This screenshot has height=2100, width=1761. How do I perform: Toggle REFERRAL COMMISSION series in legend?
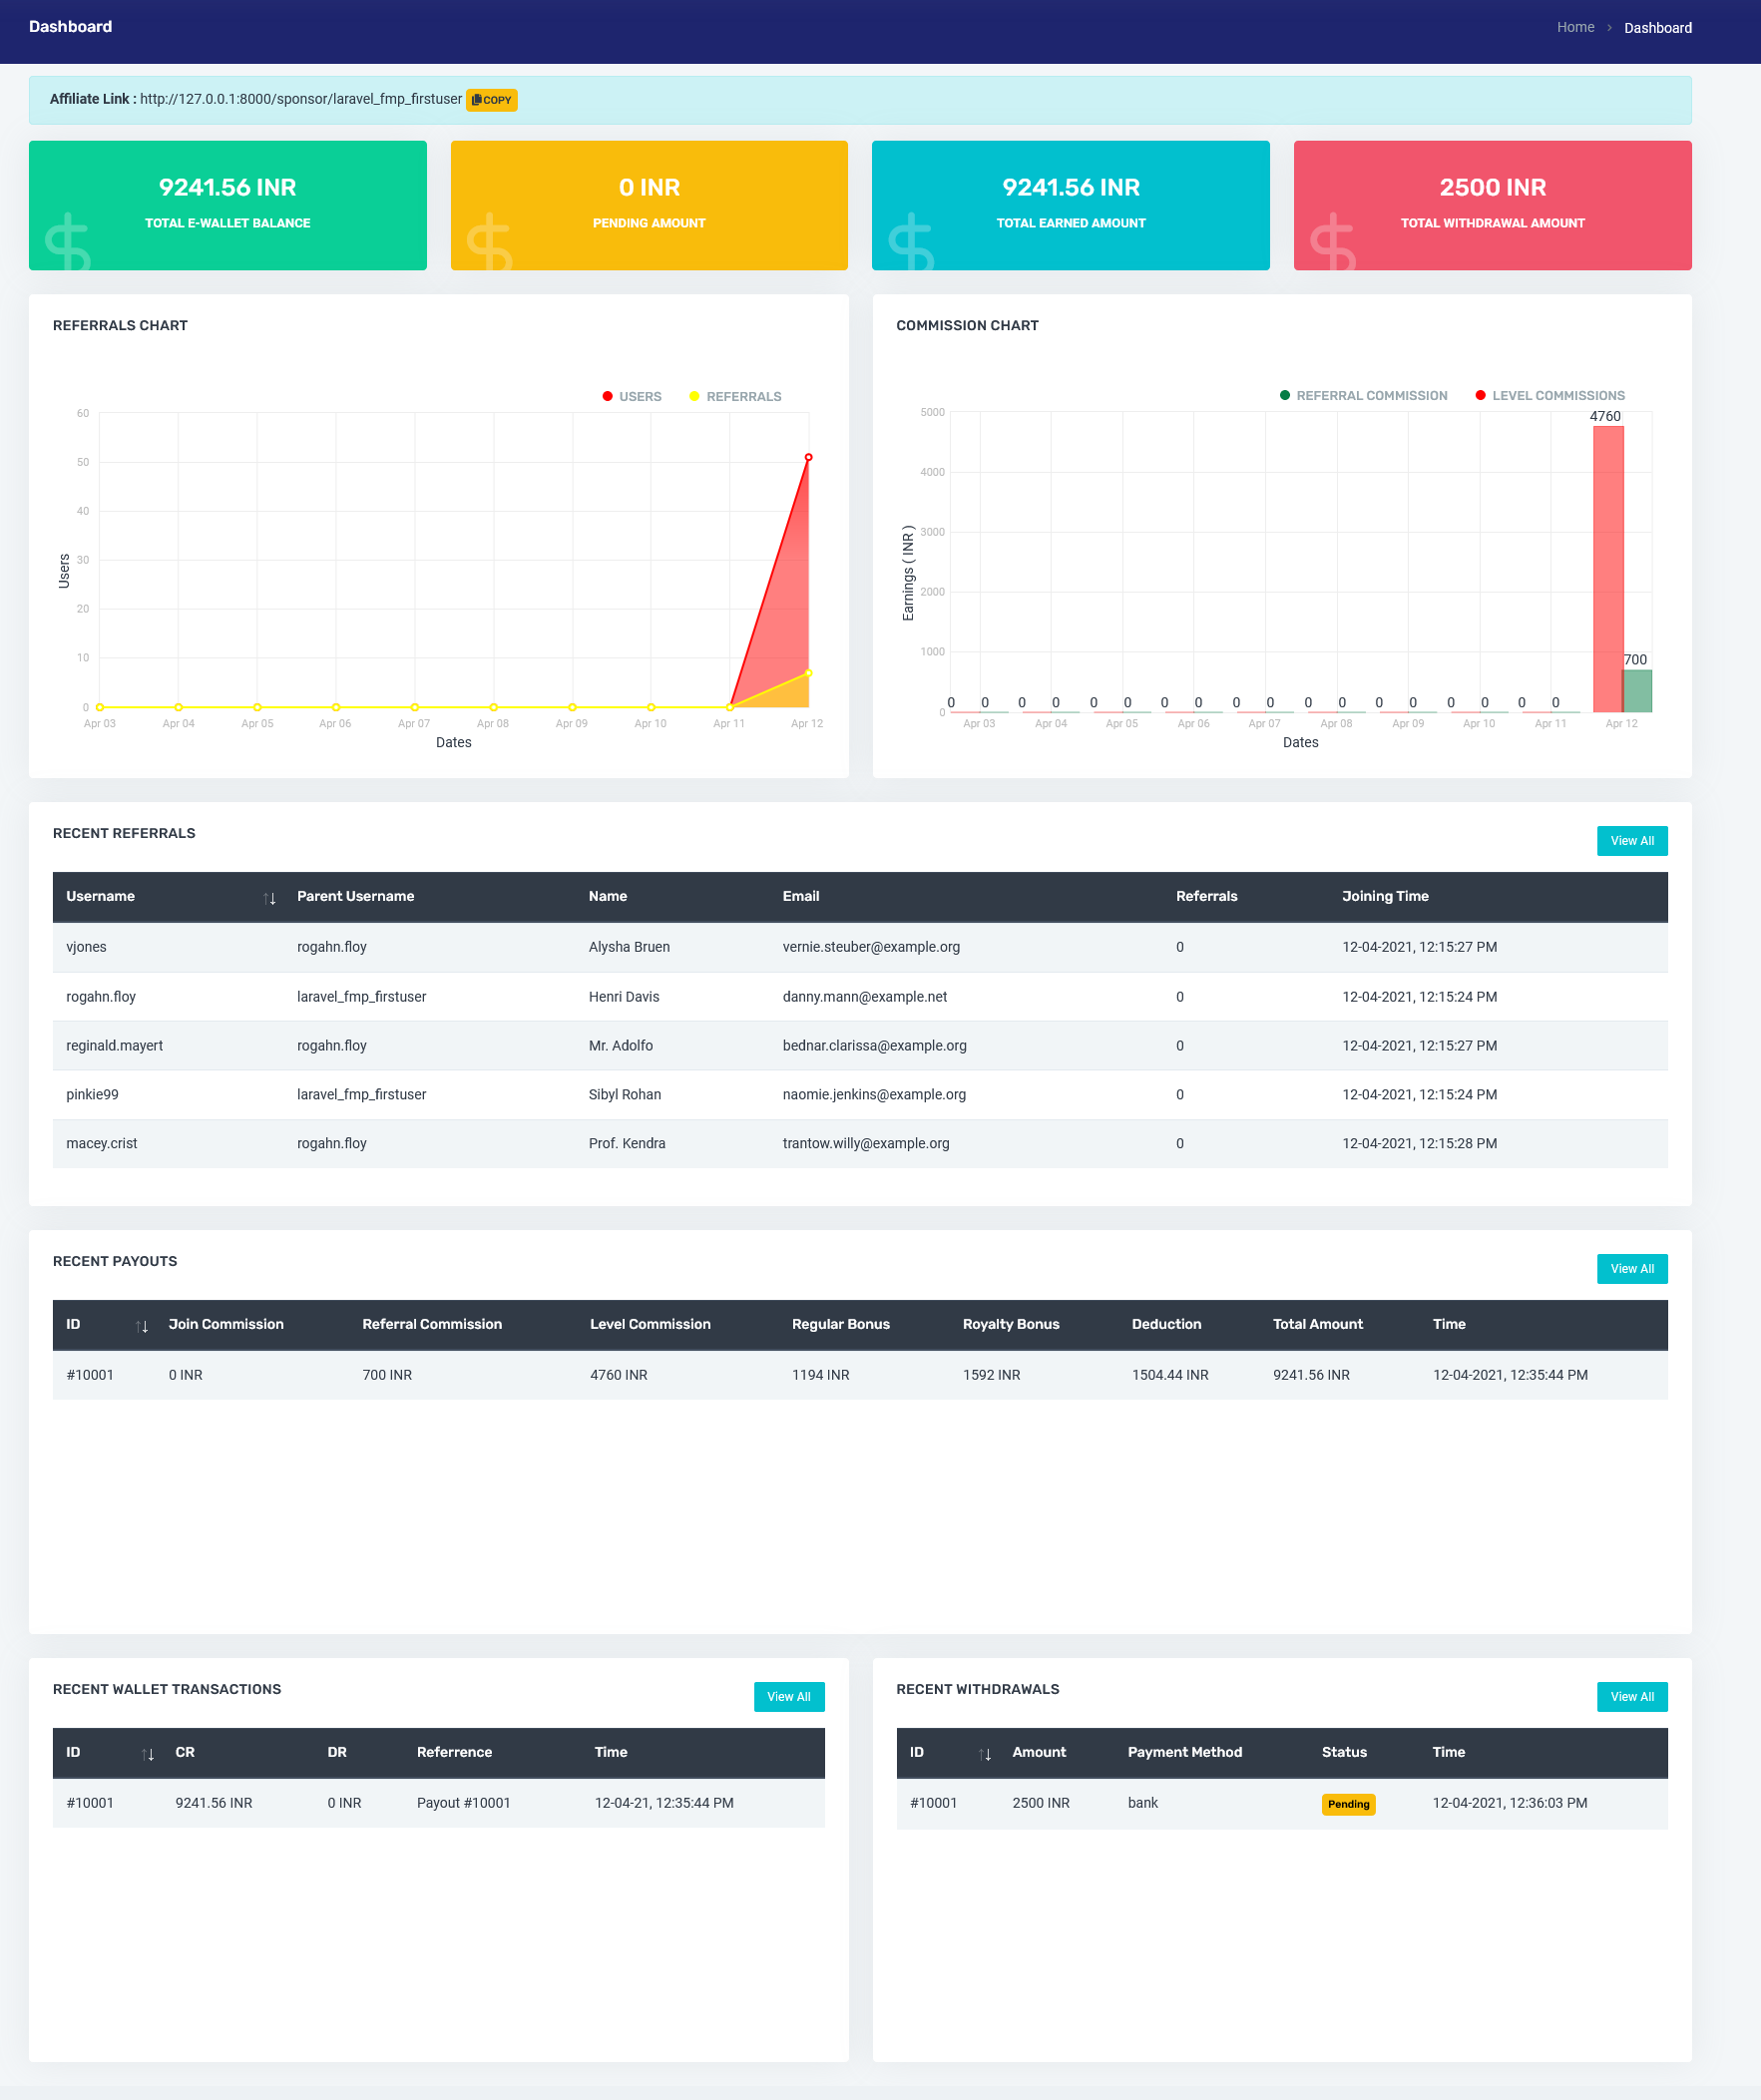point(1363,396)
